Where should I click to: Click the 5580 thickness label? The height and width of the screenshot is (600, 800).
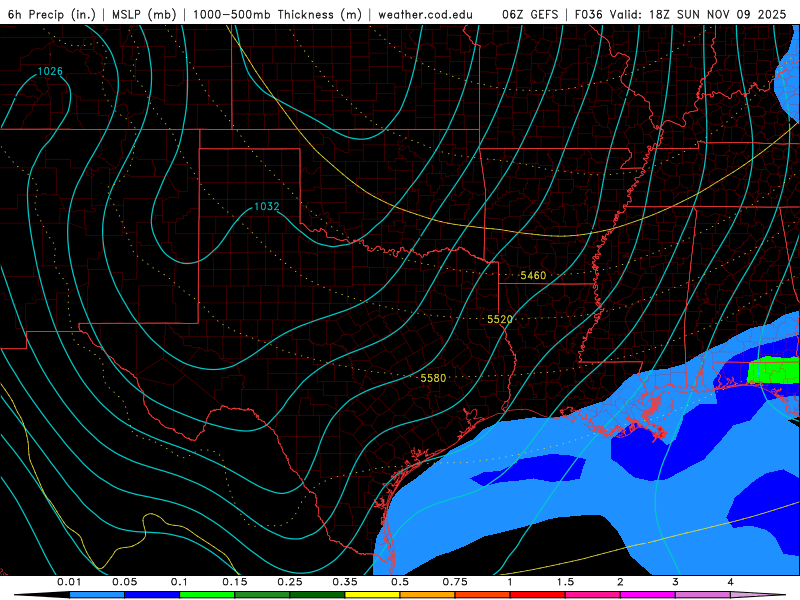coord(433,378)
